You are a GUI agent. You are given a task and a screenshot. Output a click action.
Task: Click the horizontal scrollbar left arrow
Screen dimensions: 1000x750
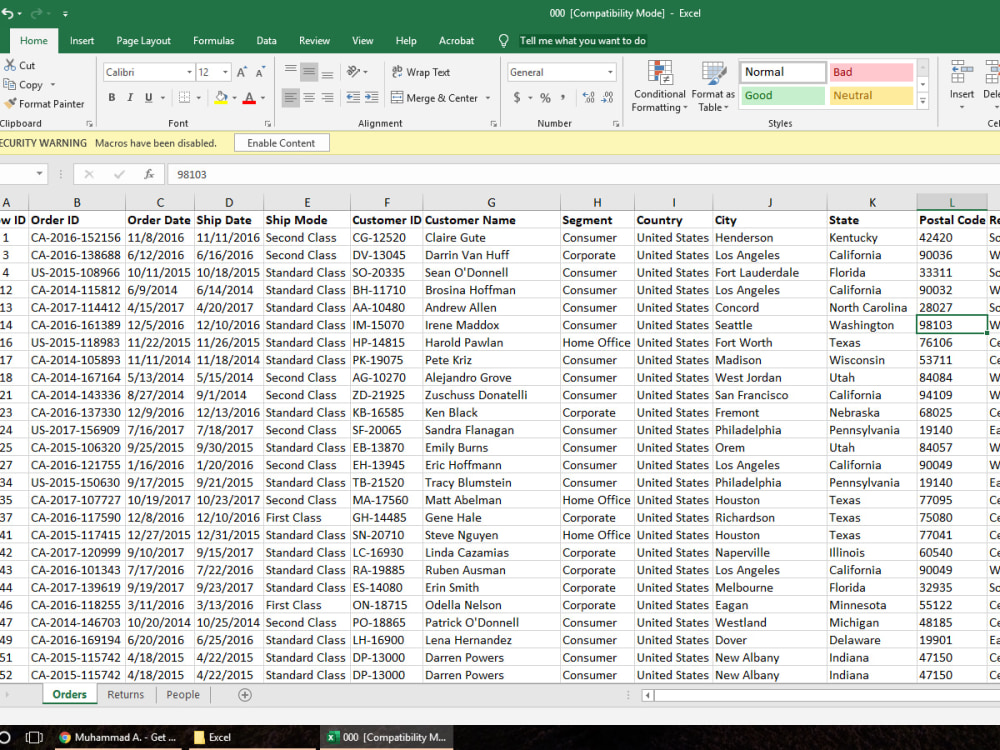tap(648, 695)
